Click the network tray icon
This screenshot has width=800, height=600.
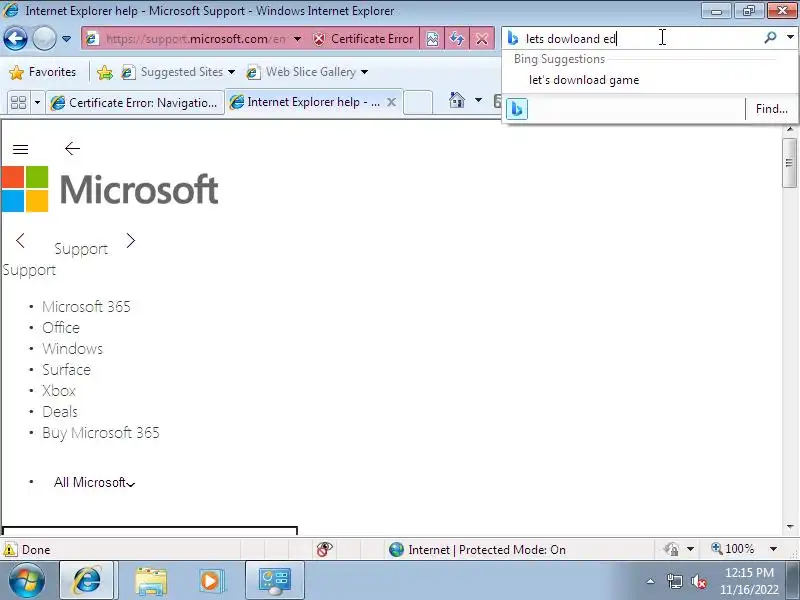674,581
